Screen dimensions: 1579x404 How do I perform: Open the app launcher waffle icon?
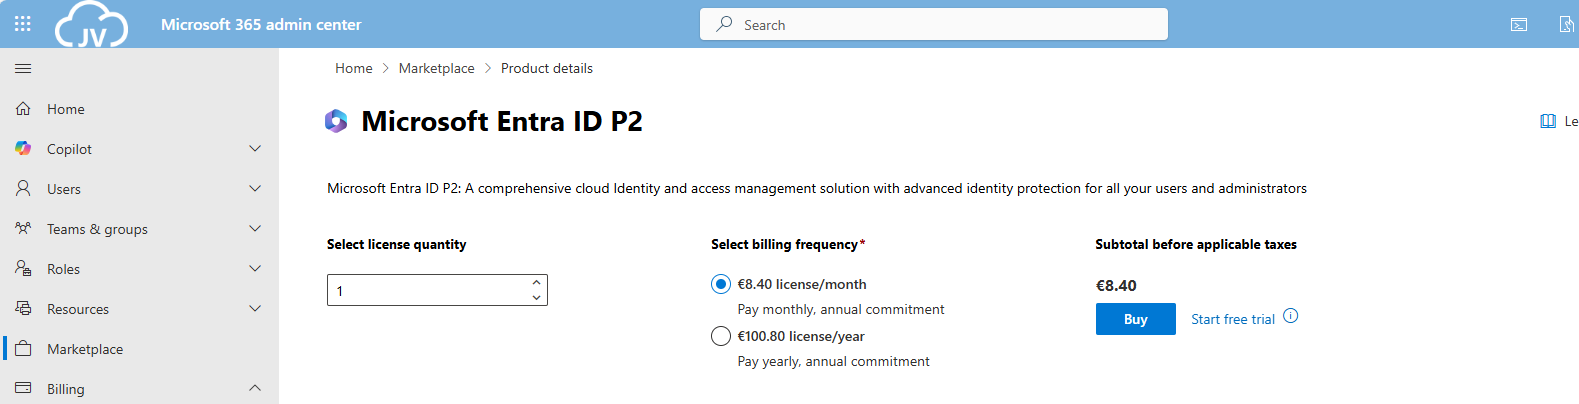tap(23, 24)
